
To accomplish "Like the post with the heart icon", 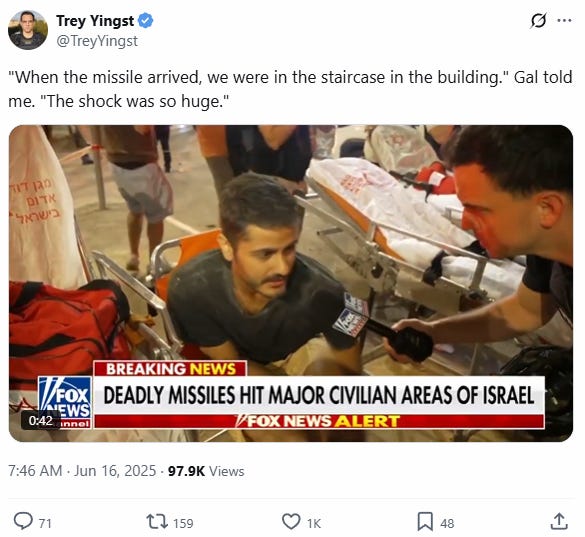I will pyautogui.click(x=291, y=522).
